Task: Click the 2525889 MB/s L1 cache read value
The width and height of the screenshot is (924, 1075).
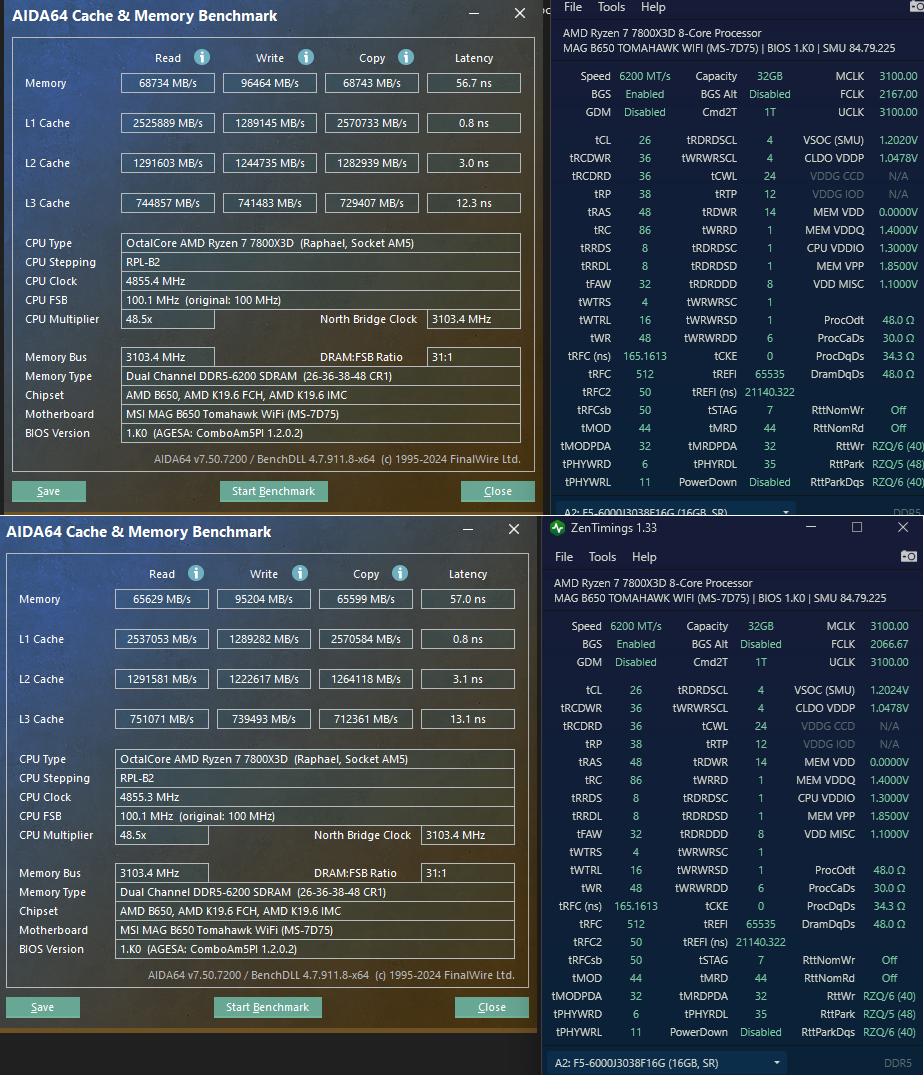Action: tap(168, 123)
